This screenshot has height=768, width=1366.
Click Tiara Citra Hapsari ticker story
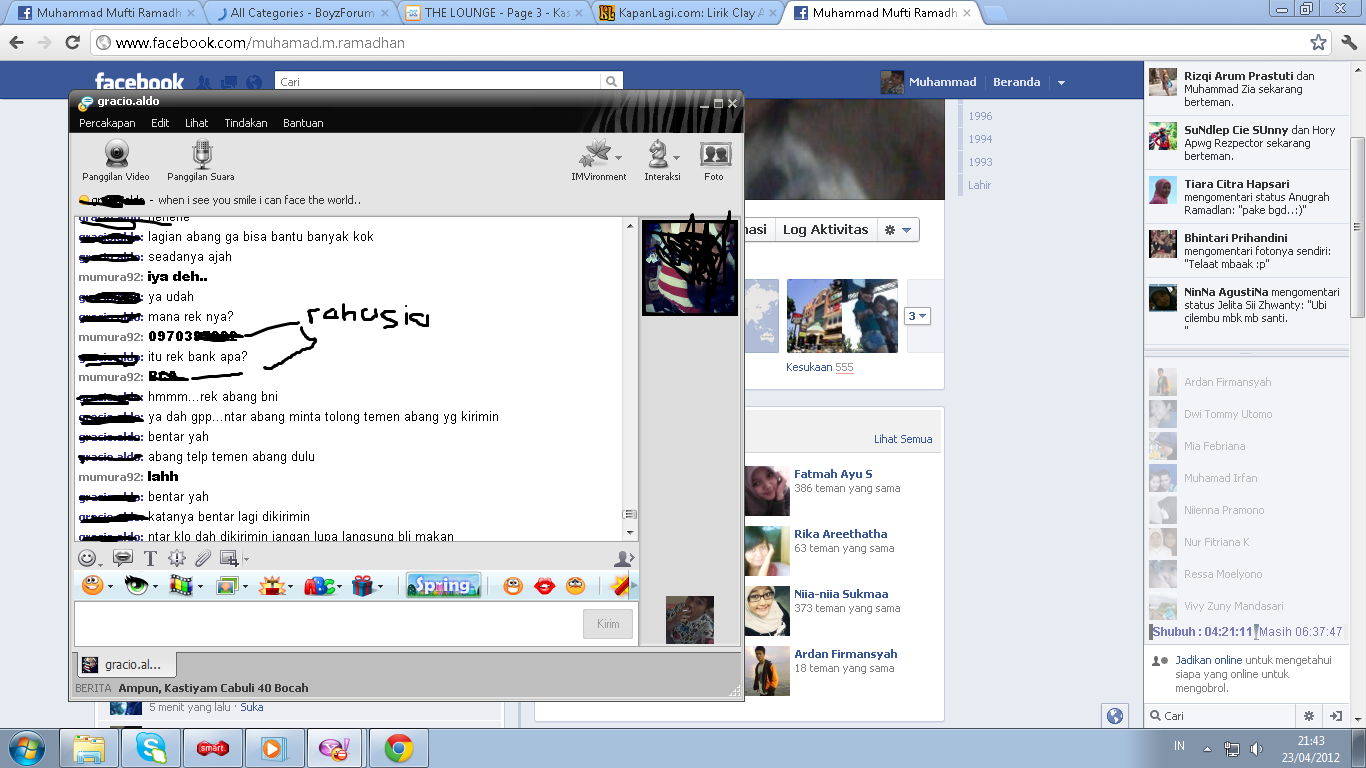(1246, 197)
